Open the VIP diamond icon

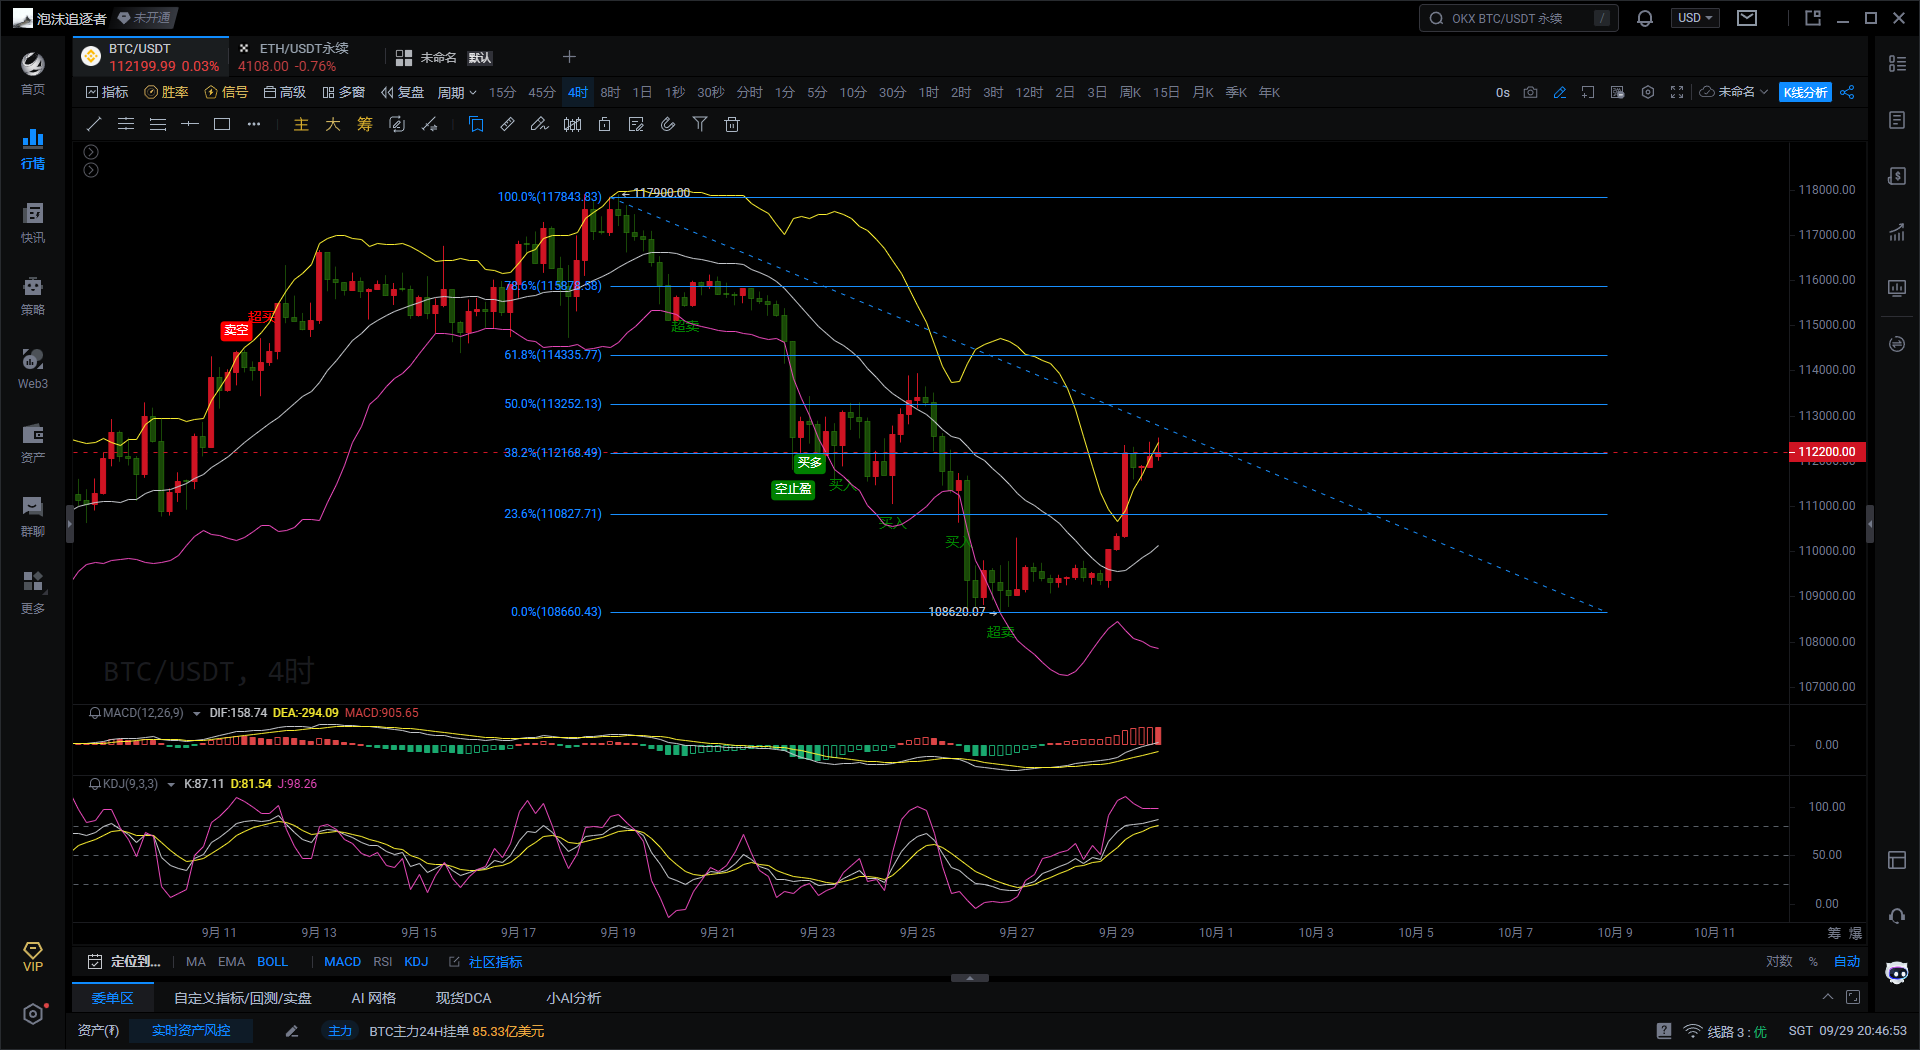pos(33,956)
